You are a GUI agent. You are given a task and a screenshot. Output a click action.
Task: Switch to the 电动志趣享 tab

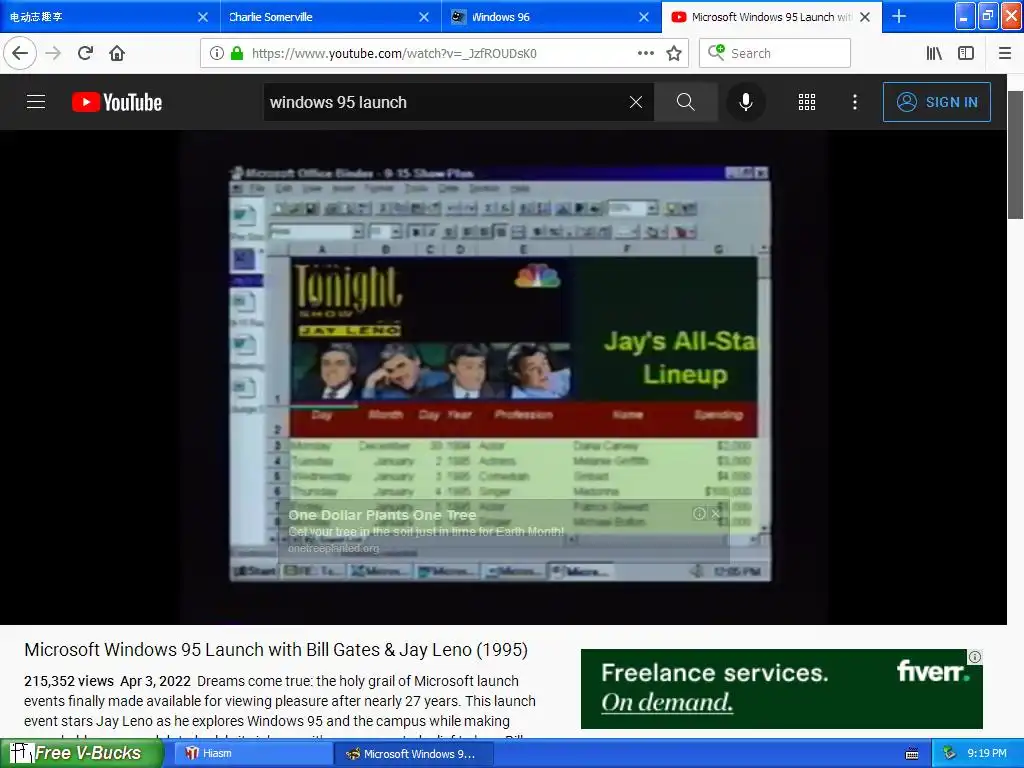coord(98,17)
